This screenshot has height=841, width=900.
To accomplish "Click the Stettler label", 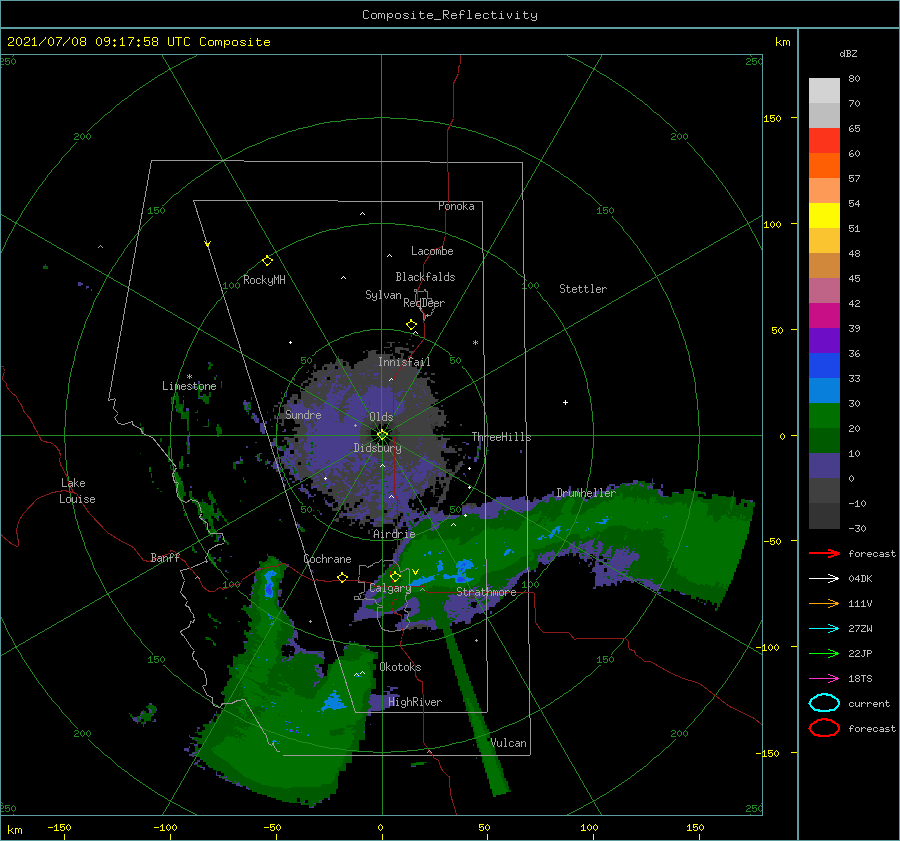I will pos(583,289).
